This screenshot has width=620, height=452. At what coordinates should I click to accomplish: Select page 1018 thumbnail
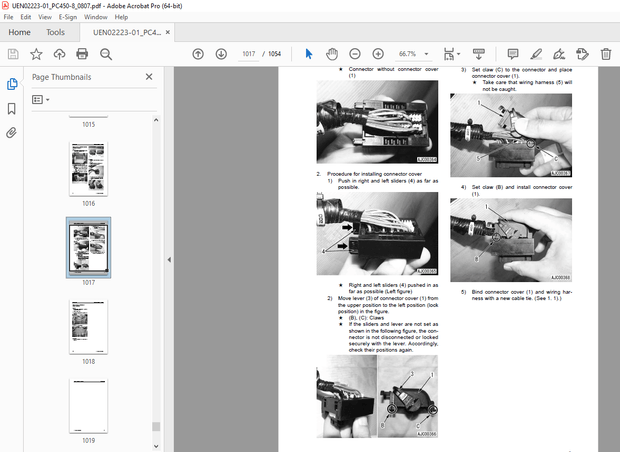tap(88, 327)
